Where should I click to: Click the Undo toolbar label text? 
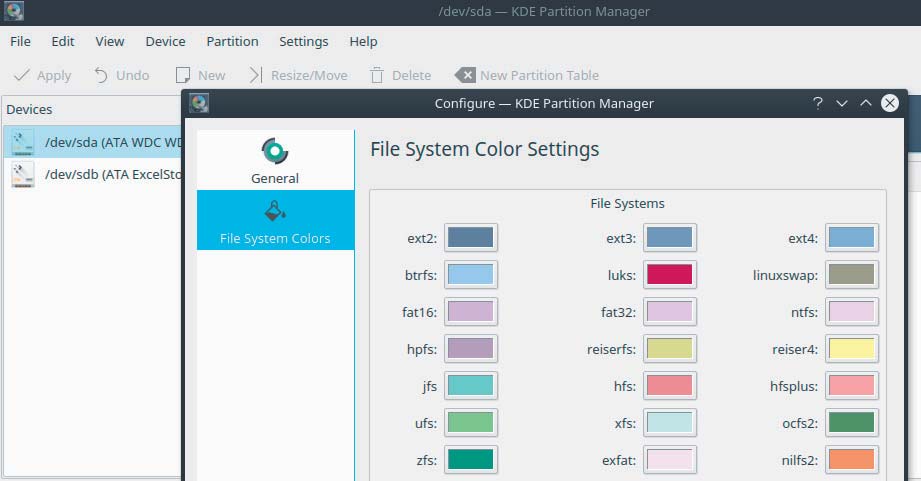coord(133,75)
